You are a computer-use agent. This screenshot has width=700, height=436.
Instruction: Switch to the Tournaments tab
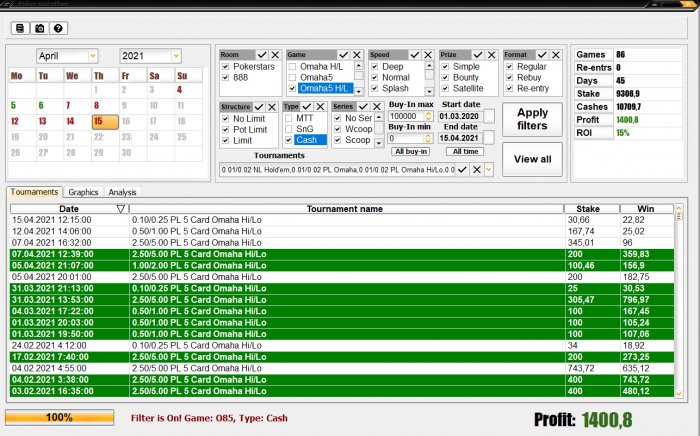34,192
